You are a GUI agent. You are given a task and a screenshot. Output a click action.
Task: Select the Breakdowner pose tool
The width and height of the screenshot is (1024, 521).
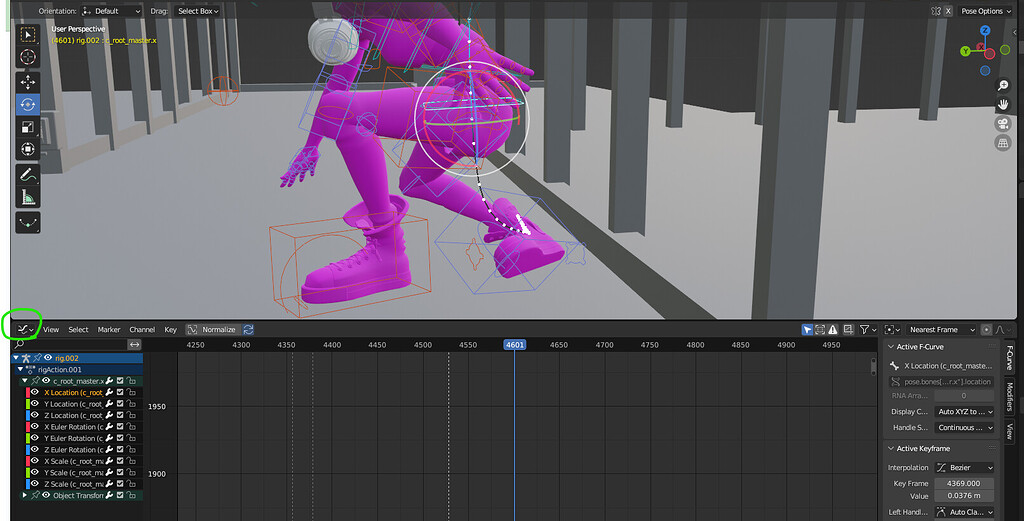(x=27, y=222)
